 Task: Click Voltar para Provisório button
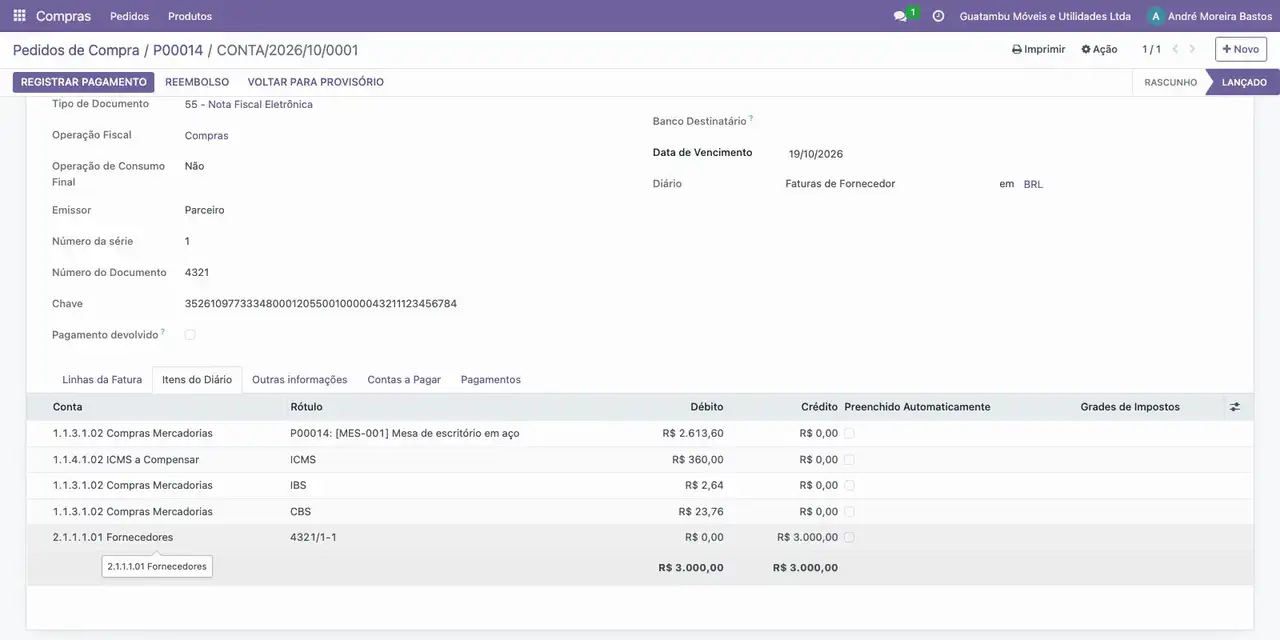click(315, 82)
